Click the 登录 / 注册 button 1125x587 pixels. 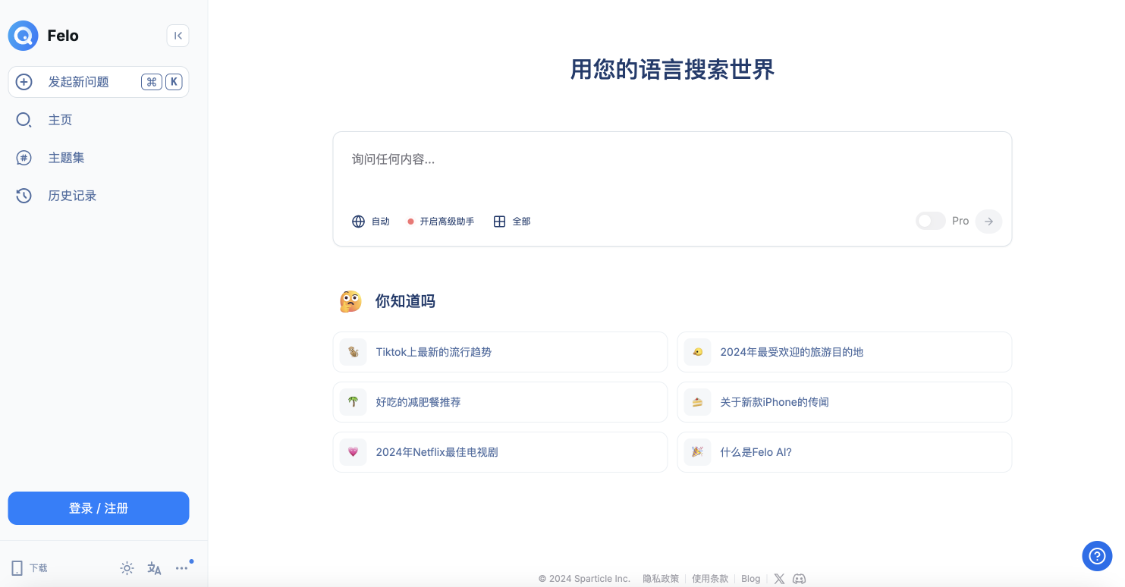[x=98, y=508]
